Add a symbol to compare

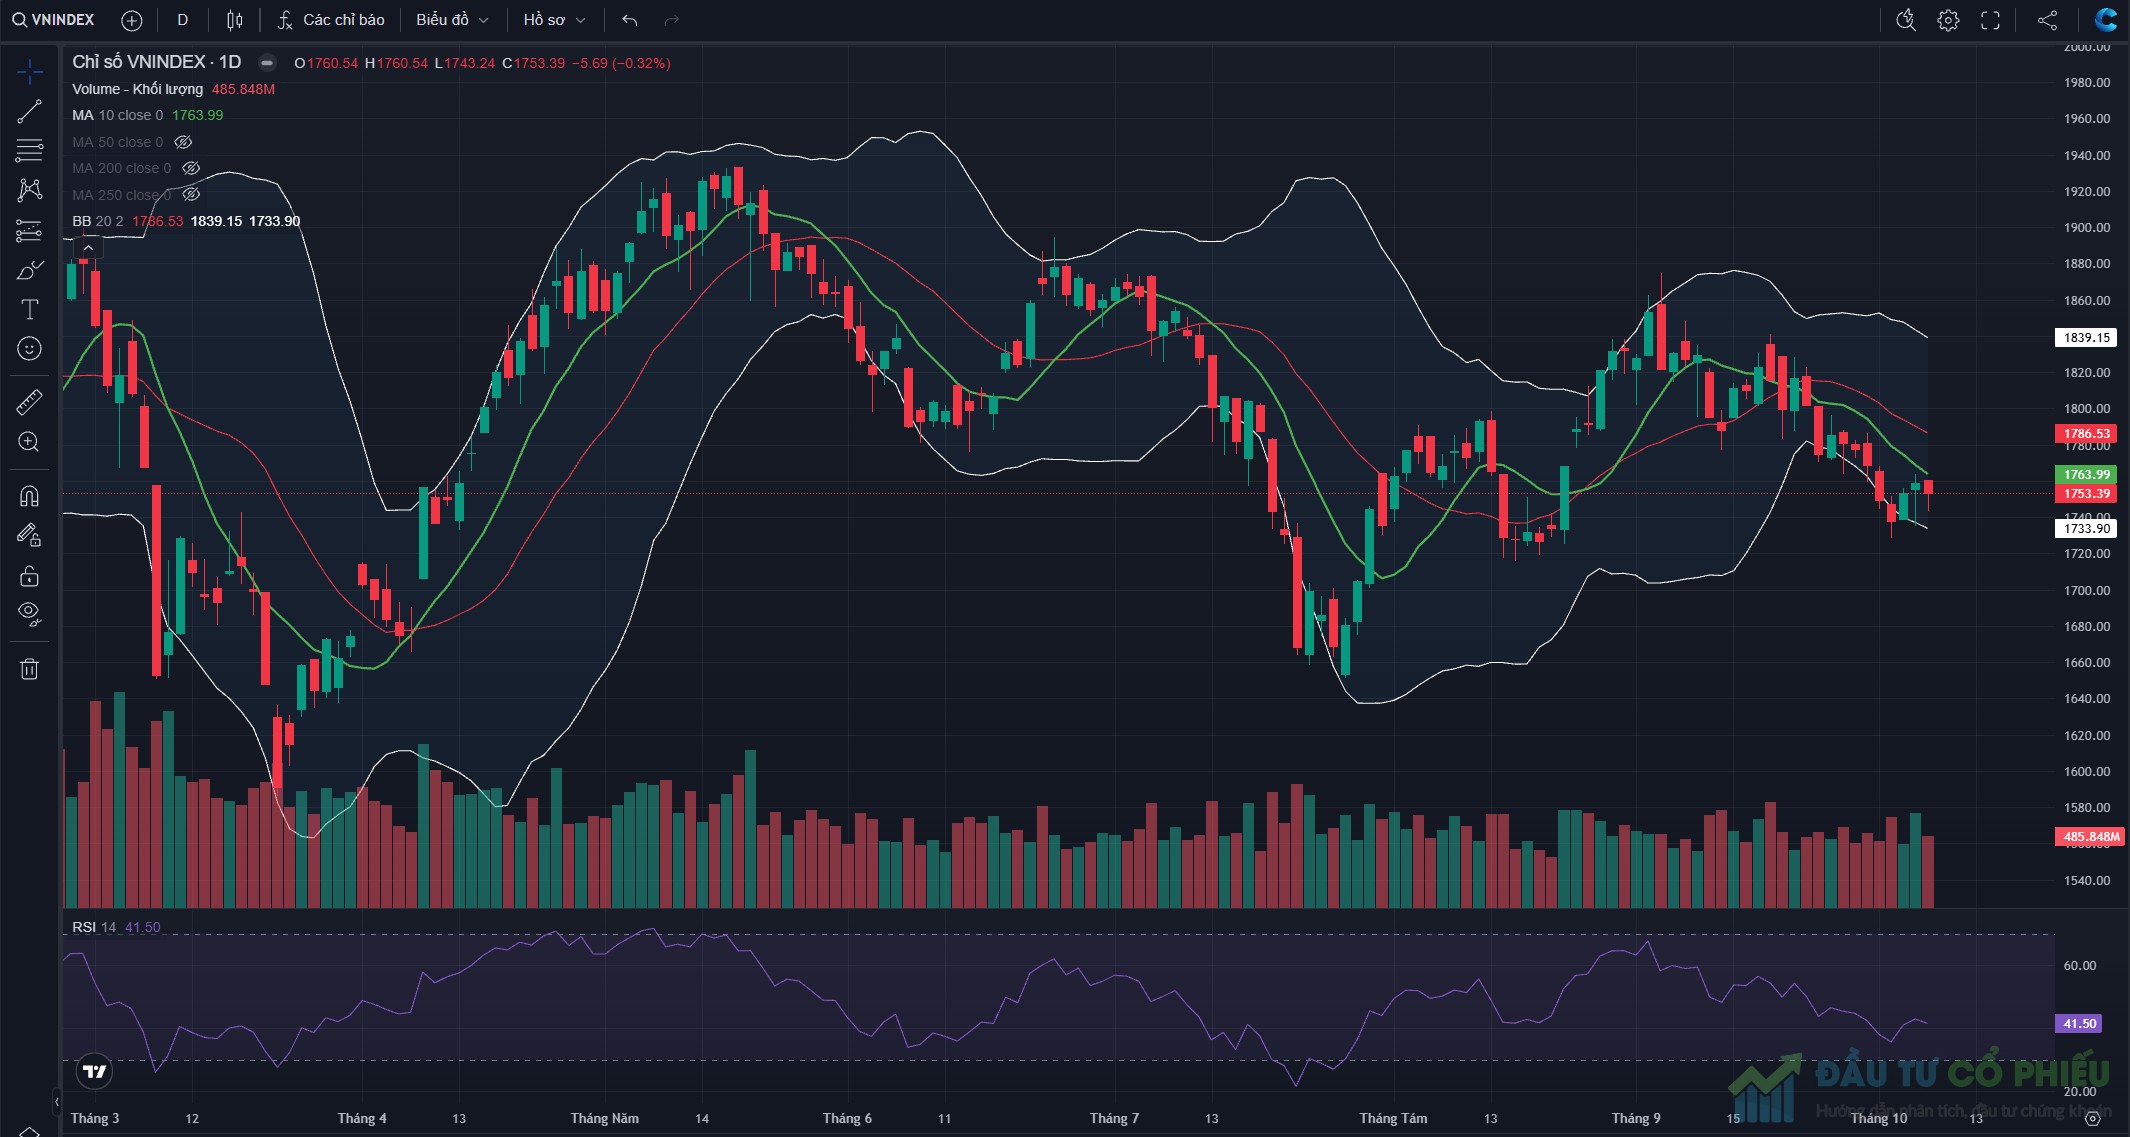pyautogui.click(x=131, y=20)
